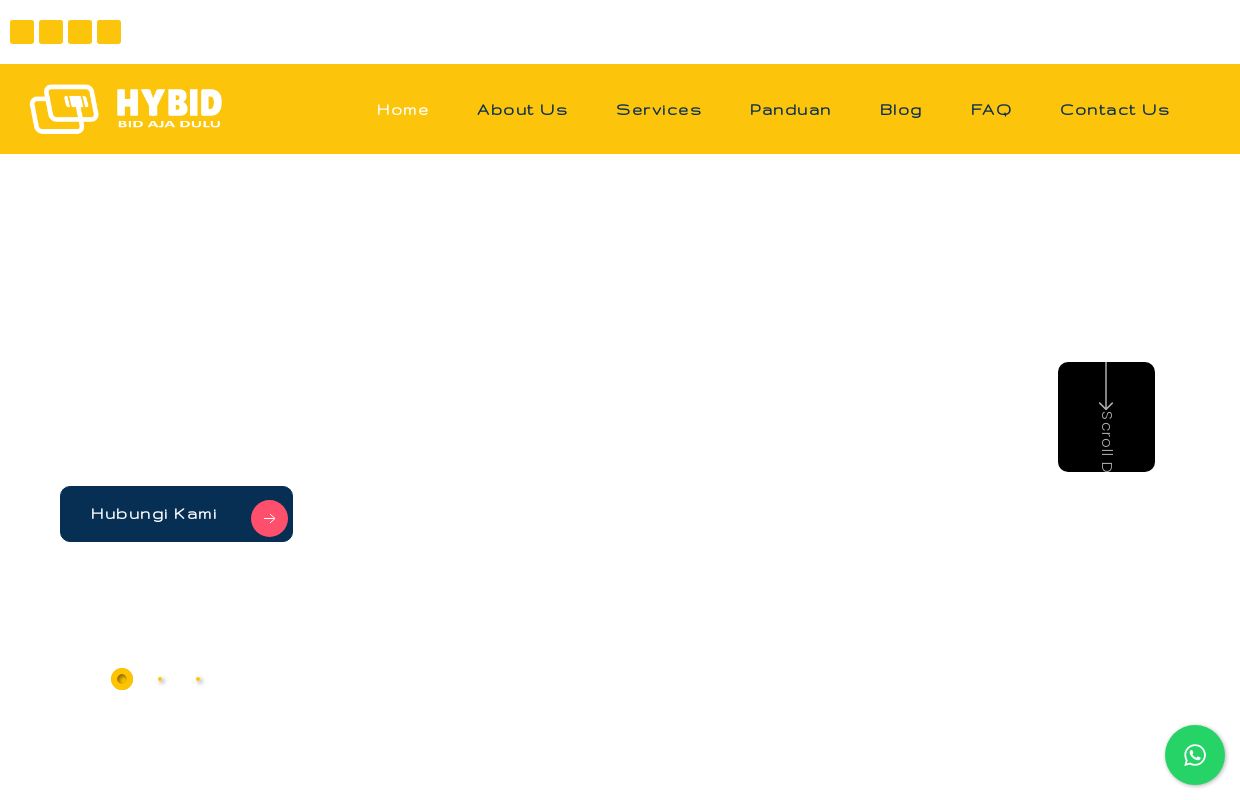1240x800 pixels.
Task: Click the fourth yellow social icon in header
Action: (x=109, y=32)
